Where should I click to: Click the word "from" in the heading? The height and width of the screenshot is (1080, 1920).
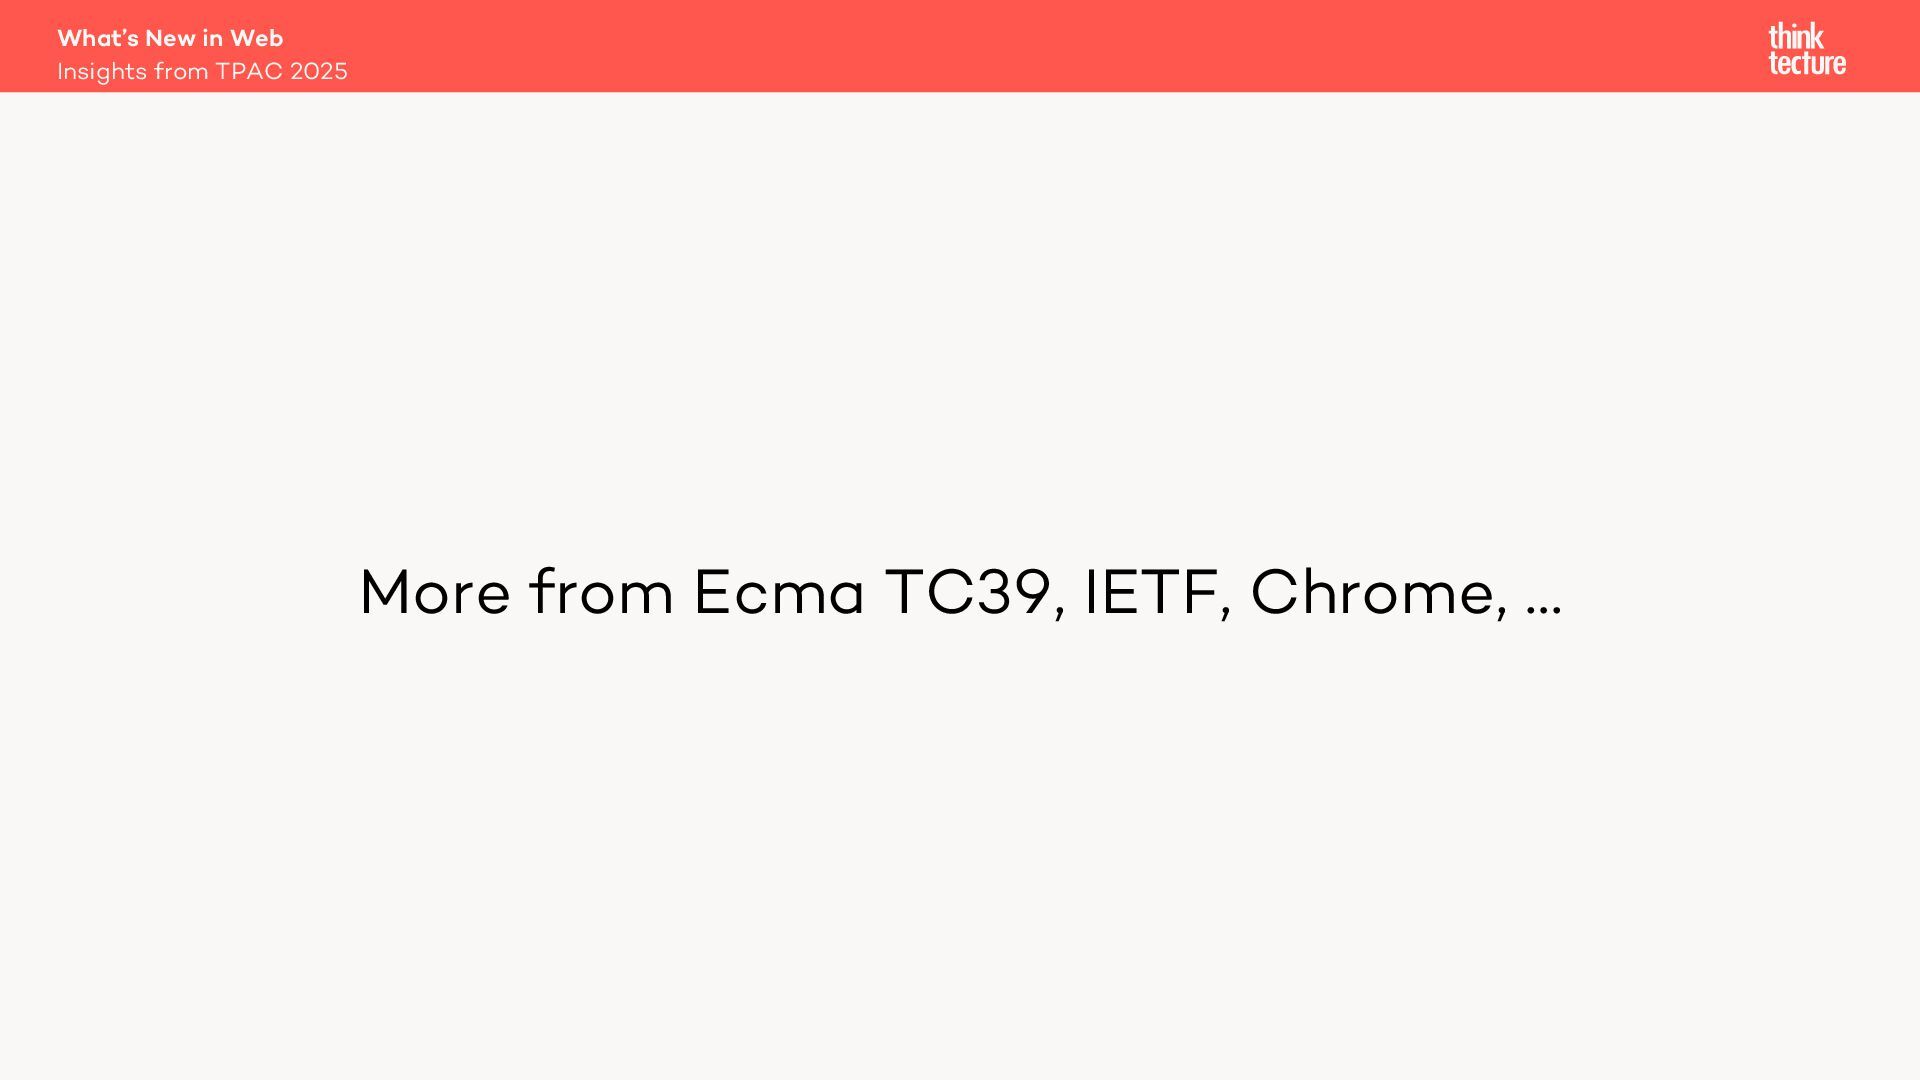[601, 592]
